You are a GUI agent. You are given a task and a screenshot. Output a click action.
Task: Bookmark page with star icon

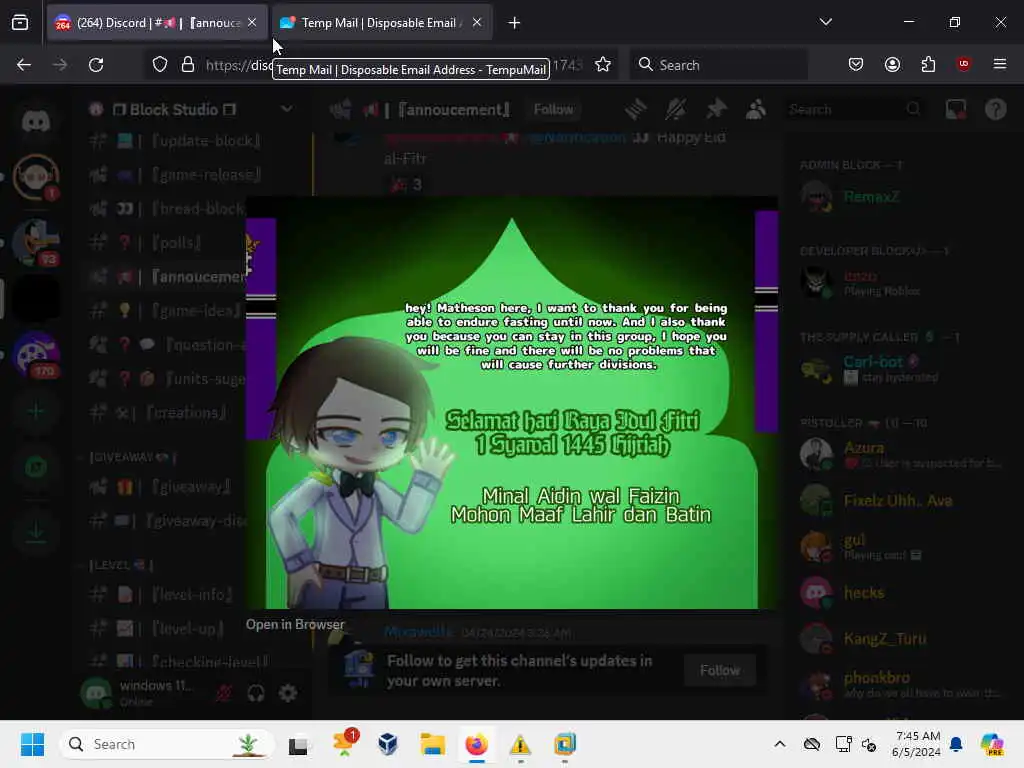603,65
